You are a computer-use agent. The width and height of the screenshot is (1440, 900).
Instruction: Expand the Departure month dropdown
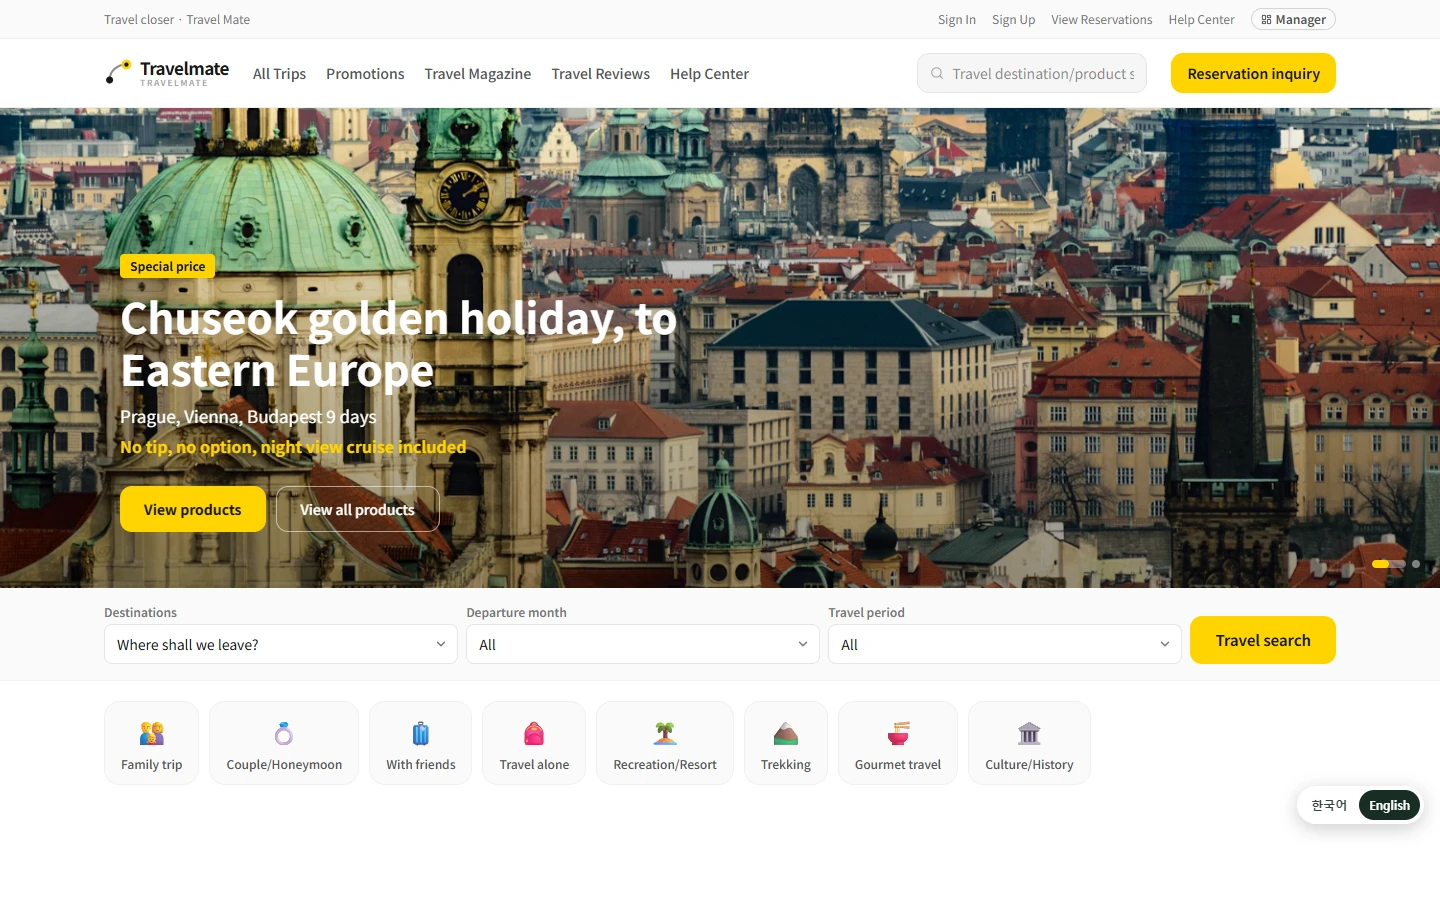point(643,644)
